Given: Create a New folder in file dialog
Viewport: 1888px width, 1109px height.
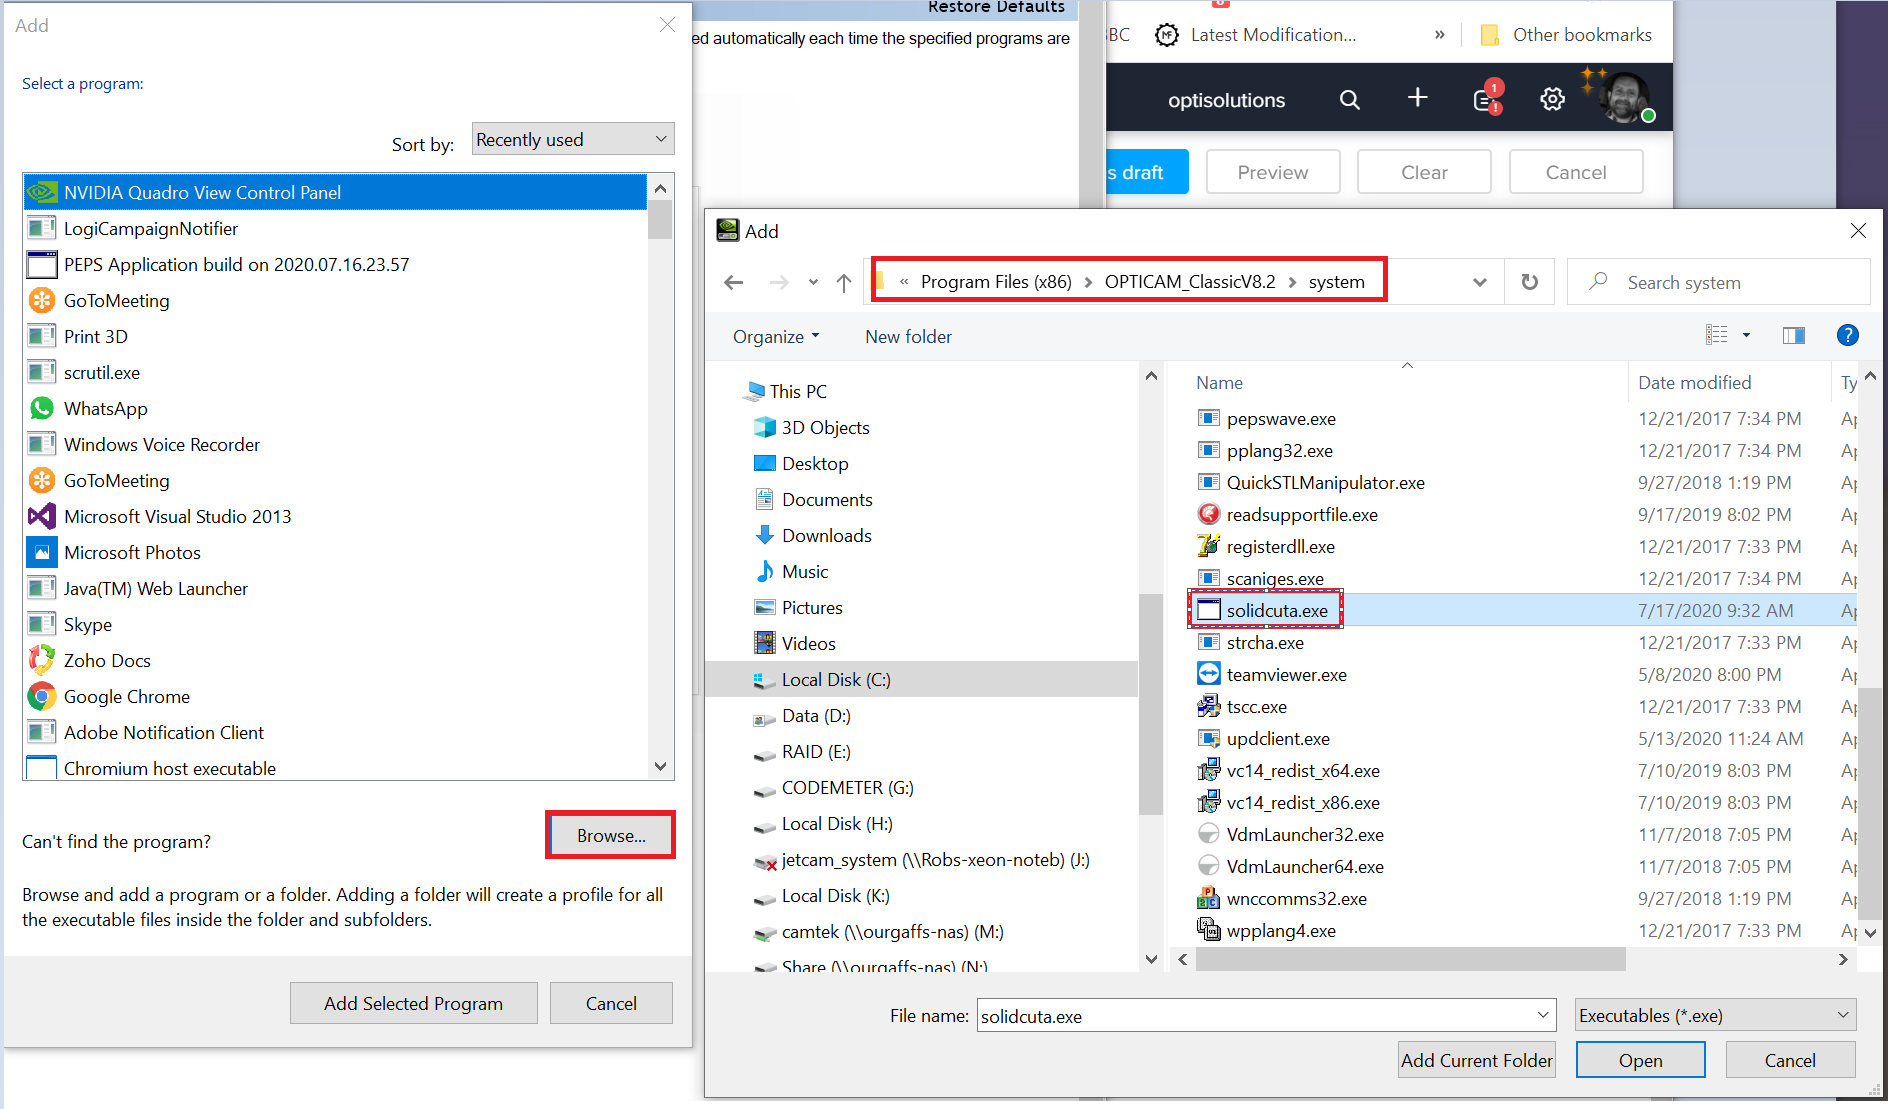Looking at the screenshot, I should [908, 337].
